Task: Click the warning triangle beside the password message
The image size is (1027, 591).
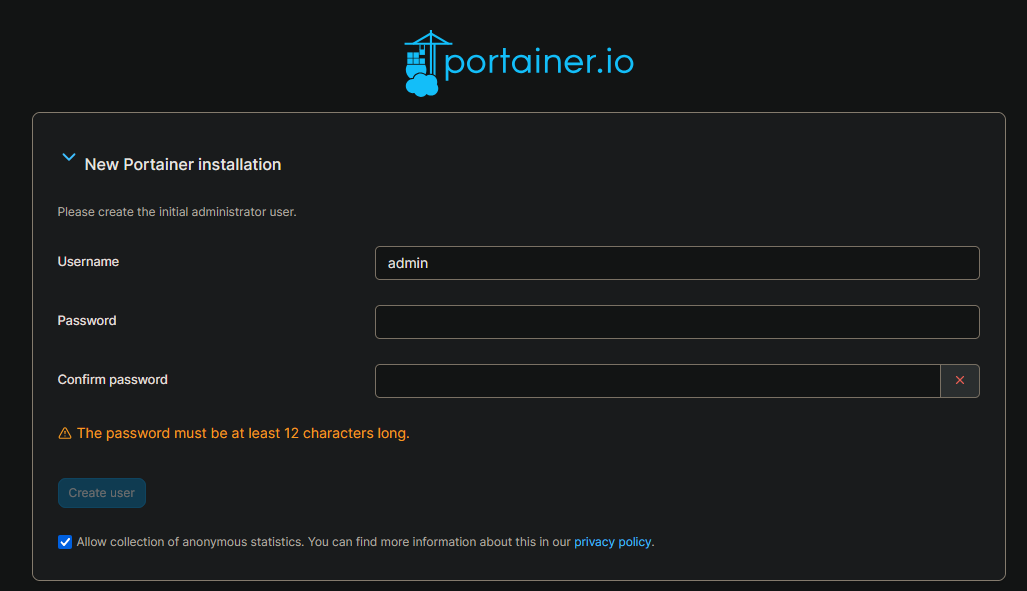Action: 64,432
